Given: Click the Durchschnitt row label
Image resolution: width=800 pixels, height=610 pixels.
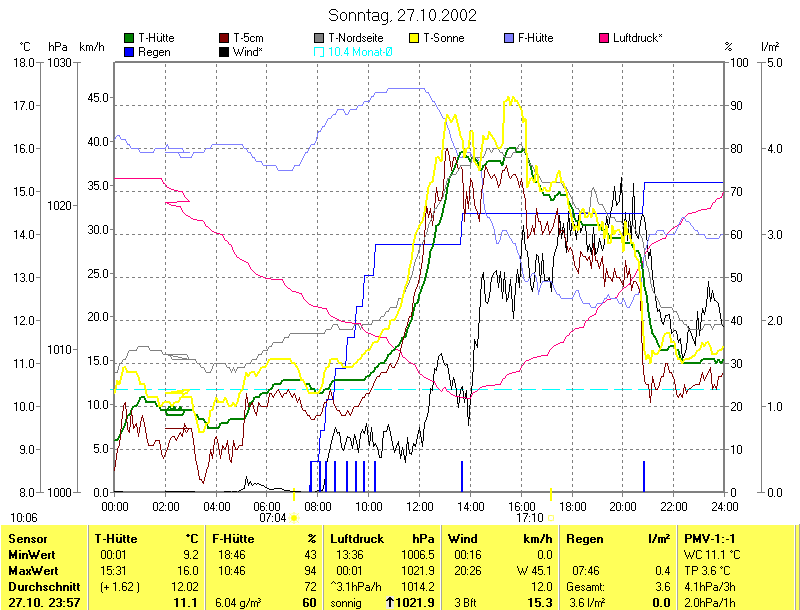Looking at the screenshot, I should coord(44,587).
